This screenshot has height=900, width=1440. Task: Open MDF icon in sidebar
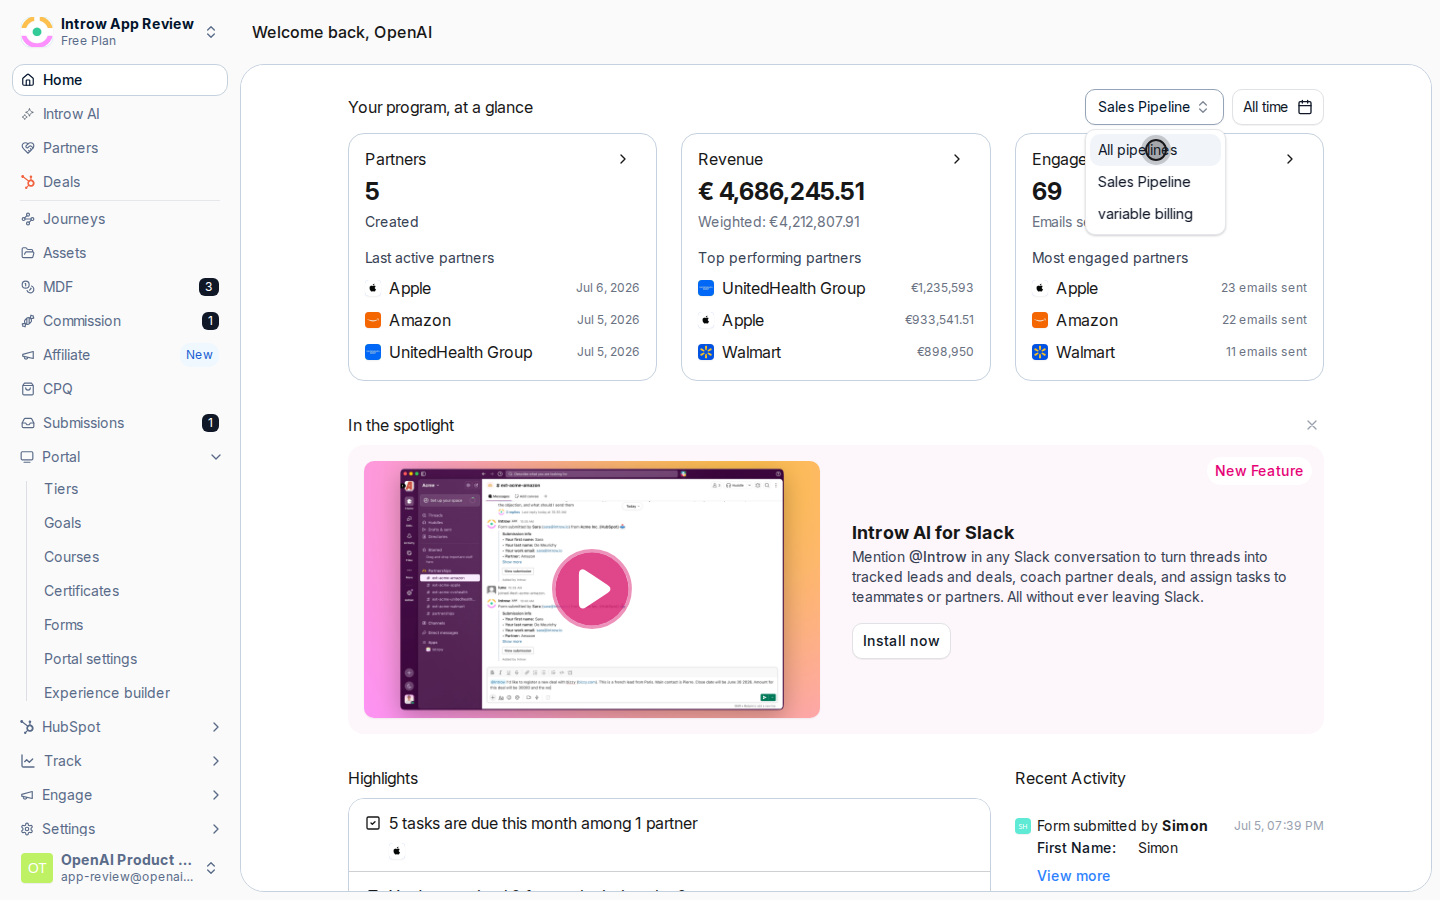pos(28,287)
